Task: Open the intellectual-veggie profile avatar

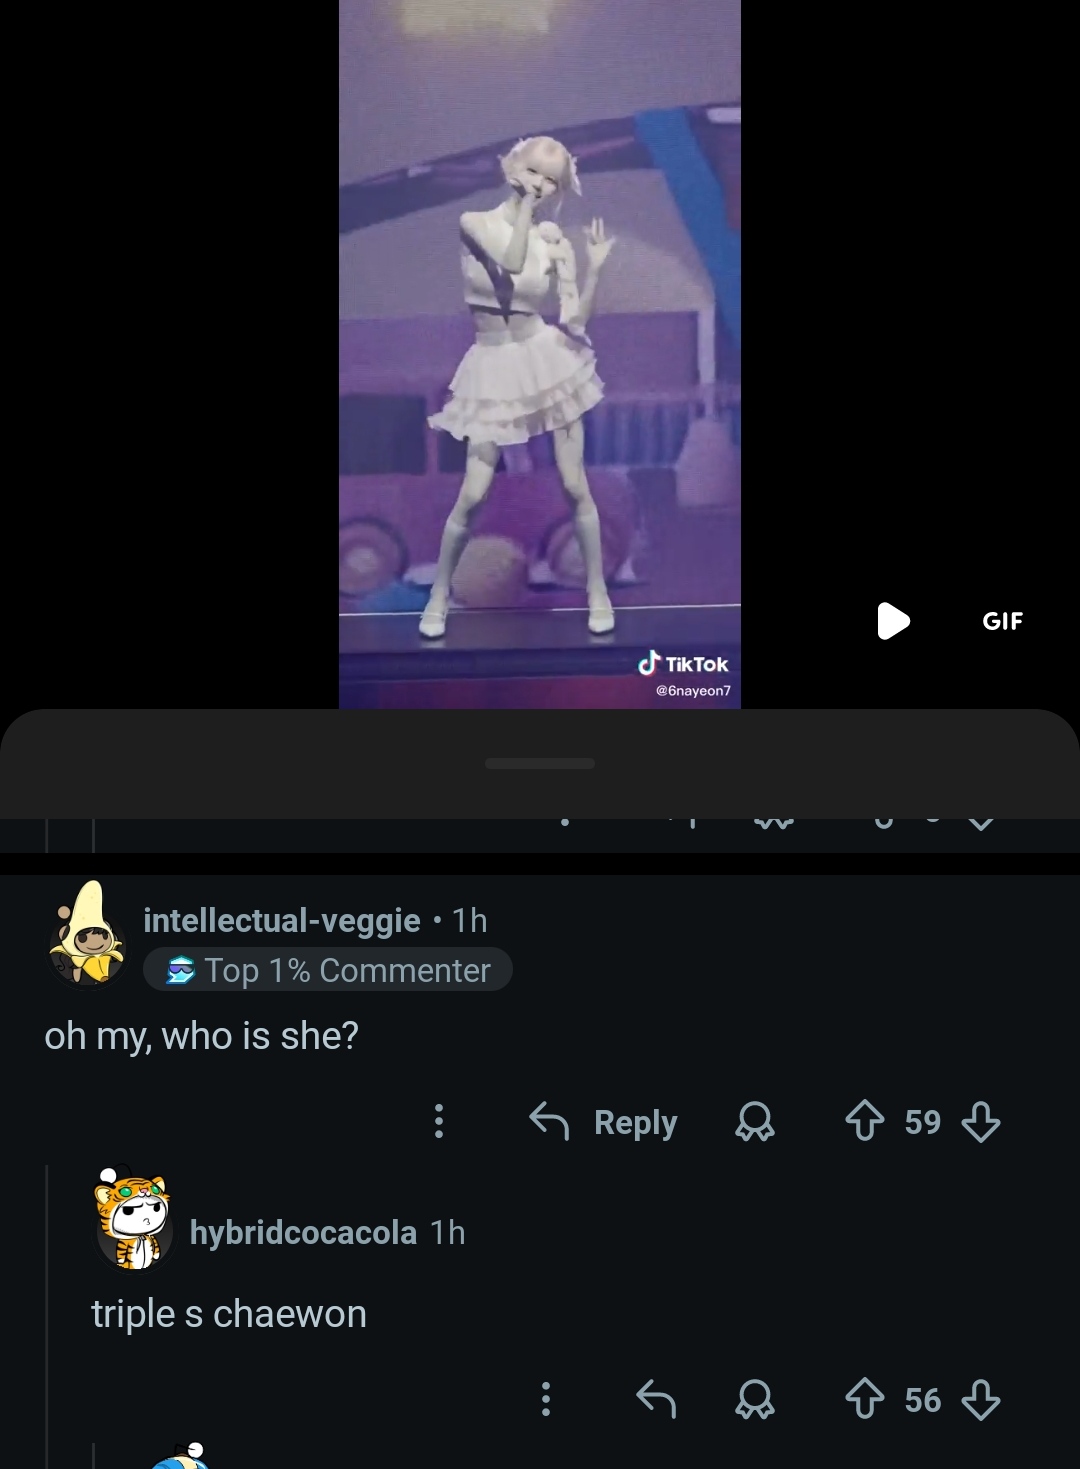Action: coord(87,933)
